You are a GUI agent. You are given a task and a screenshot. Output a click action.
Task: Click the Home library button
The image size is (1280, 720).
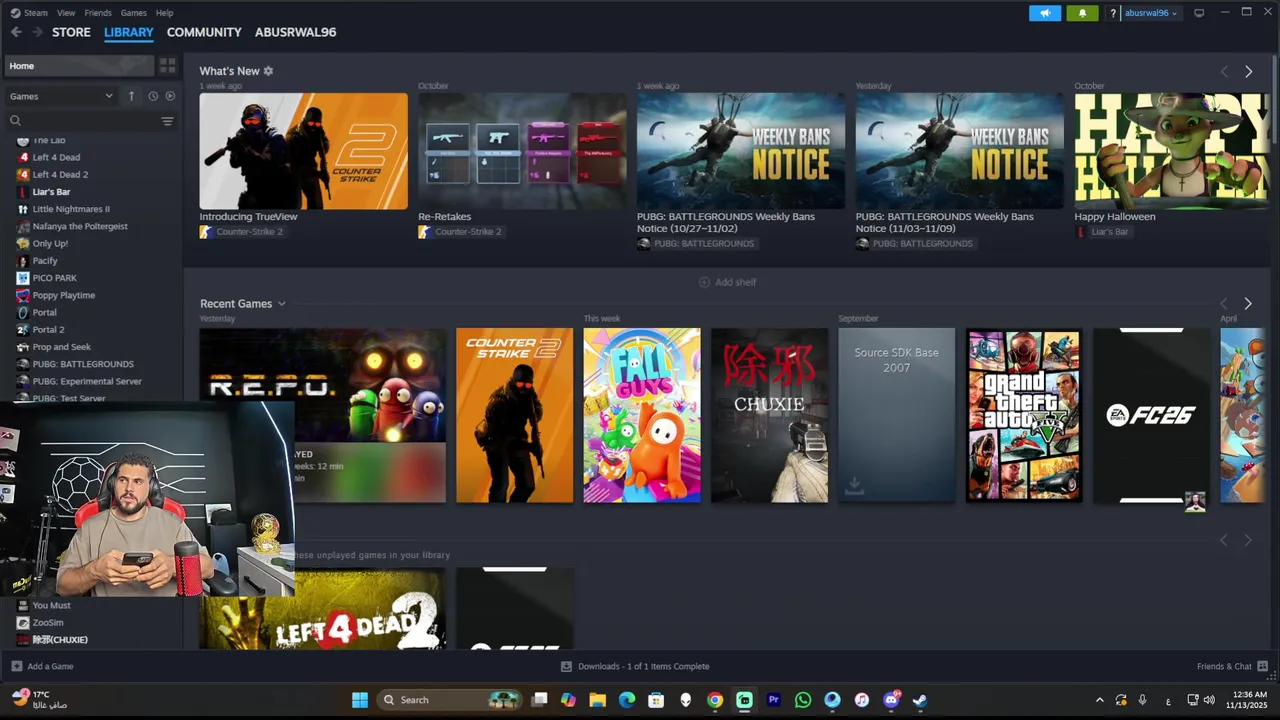click(79, 66)
